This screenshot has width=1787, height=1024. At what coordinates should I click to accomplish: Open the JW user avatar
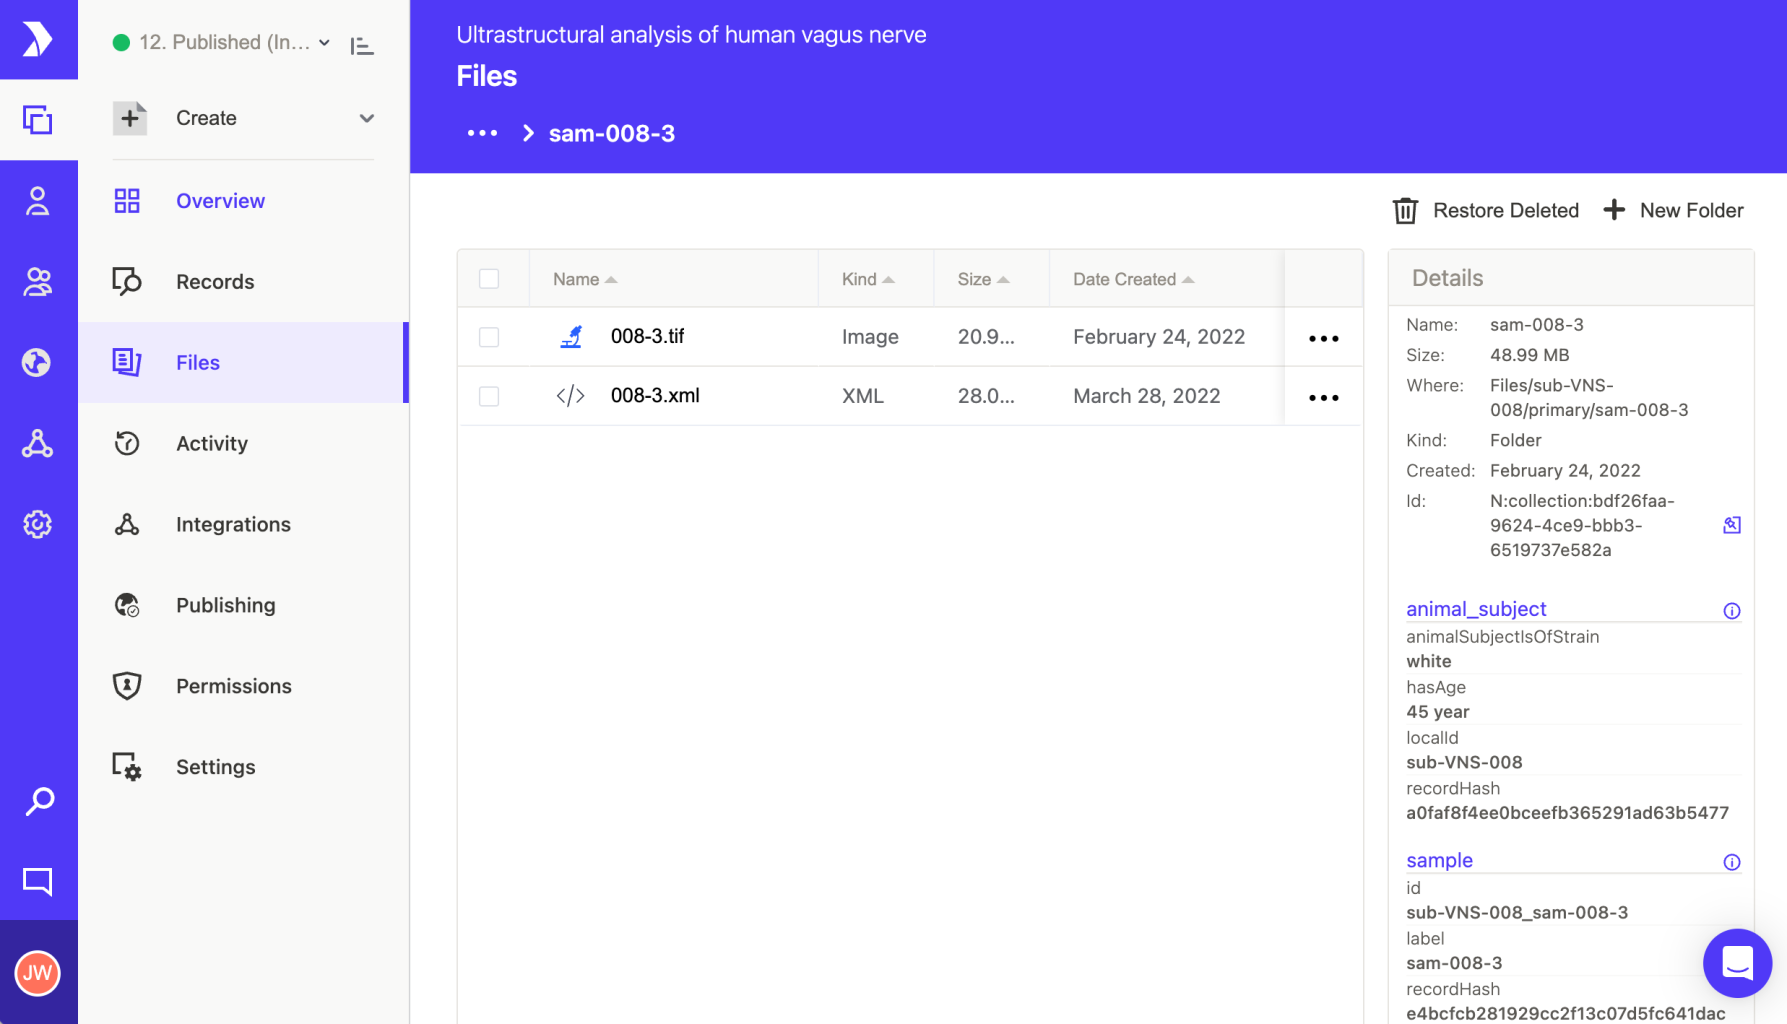(38, 973)
